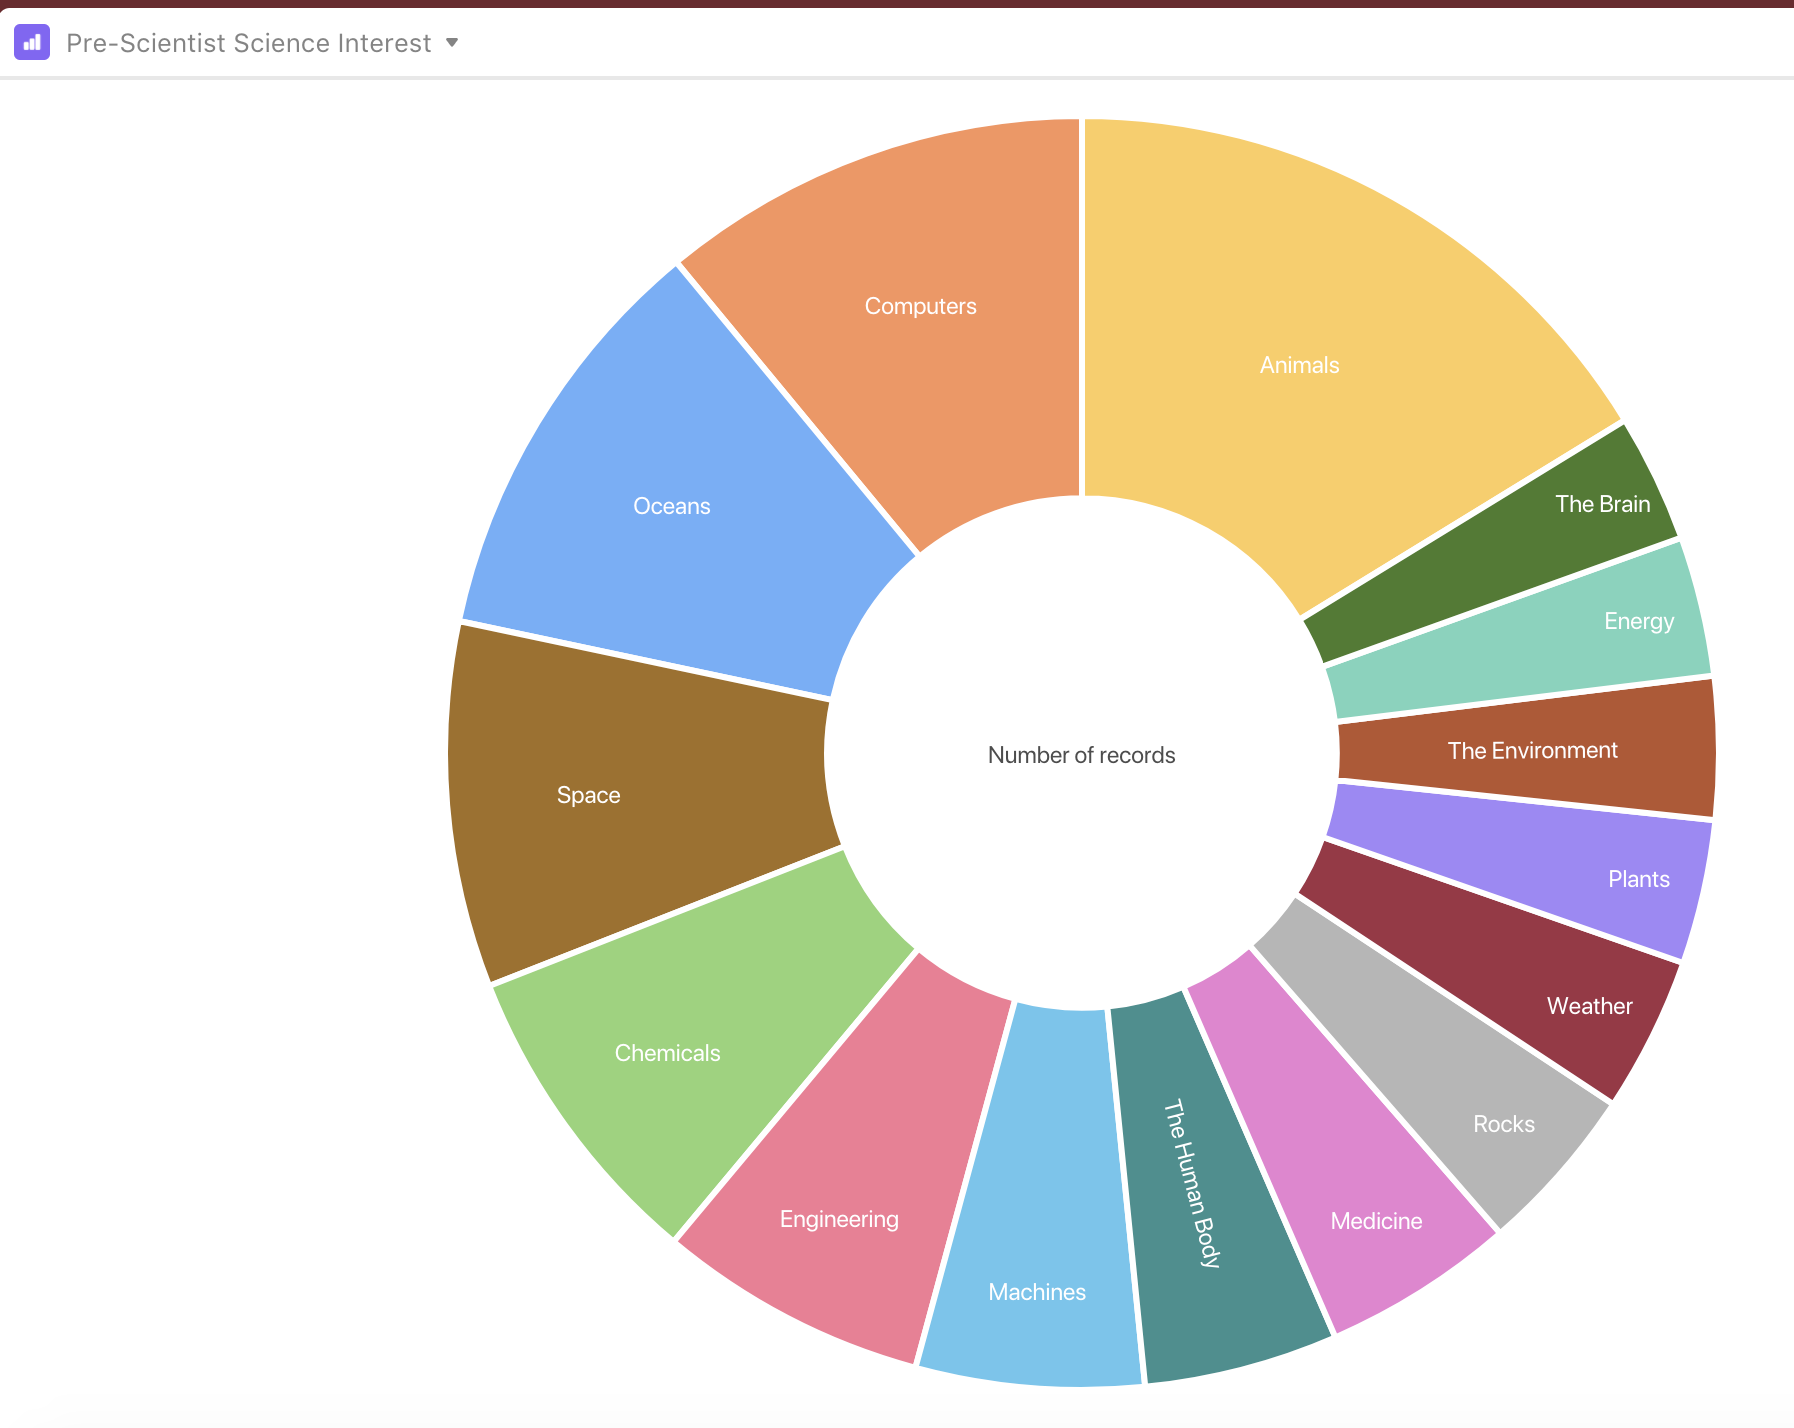This screenshot has height=1428, width=1794.
Task: Click the Number of records center label
Action: (1081, 755)
